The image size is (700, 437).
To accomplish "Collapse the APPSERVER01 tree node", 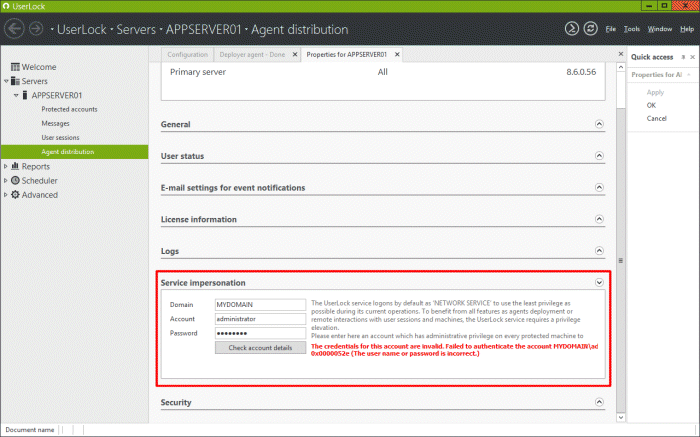I will 16,96.
